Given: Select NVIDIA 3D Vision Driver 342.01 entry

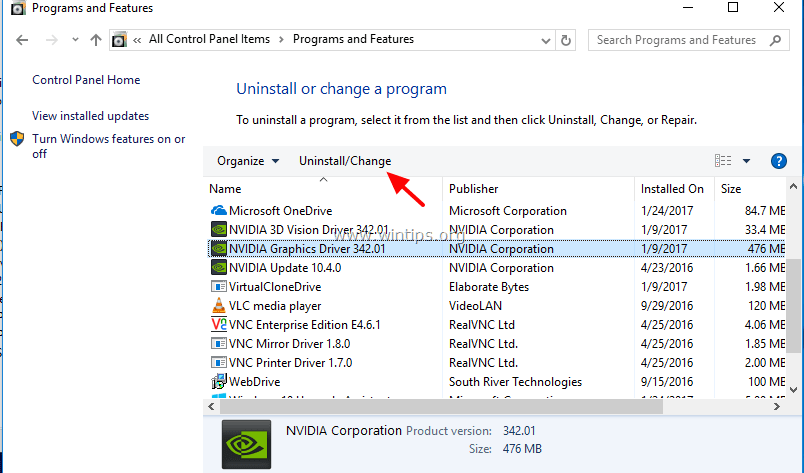Looking at the screenshot, I should tap(309, 230).
